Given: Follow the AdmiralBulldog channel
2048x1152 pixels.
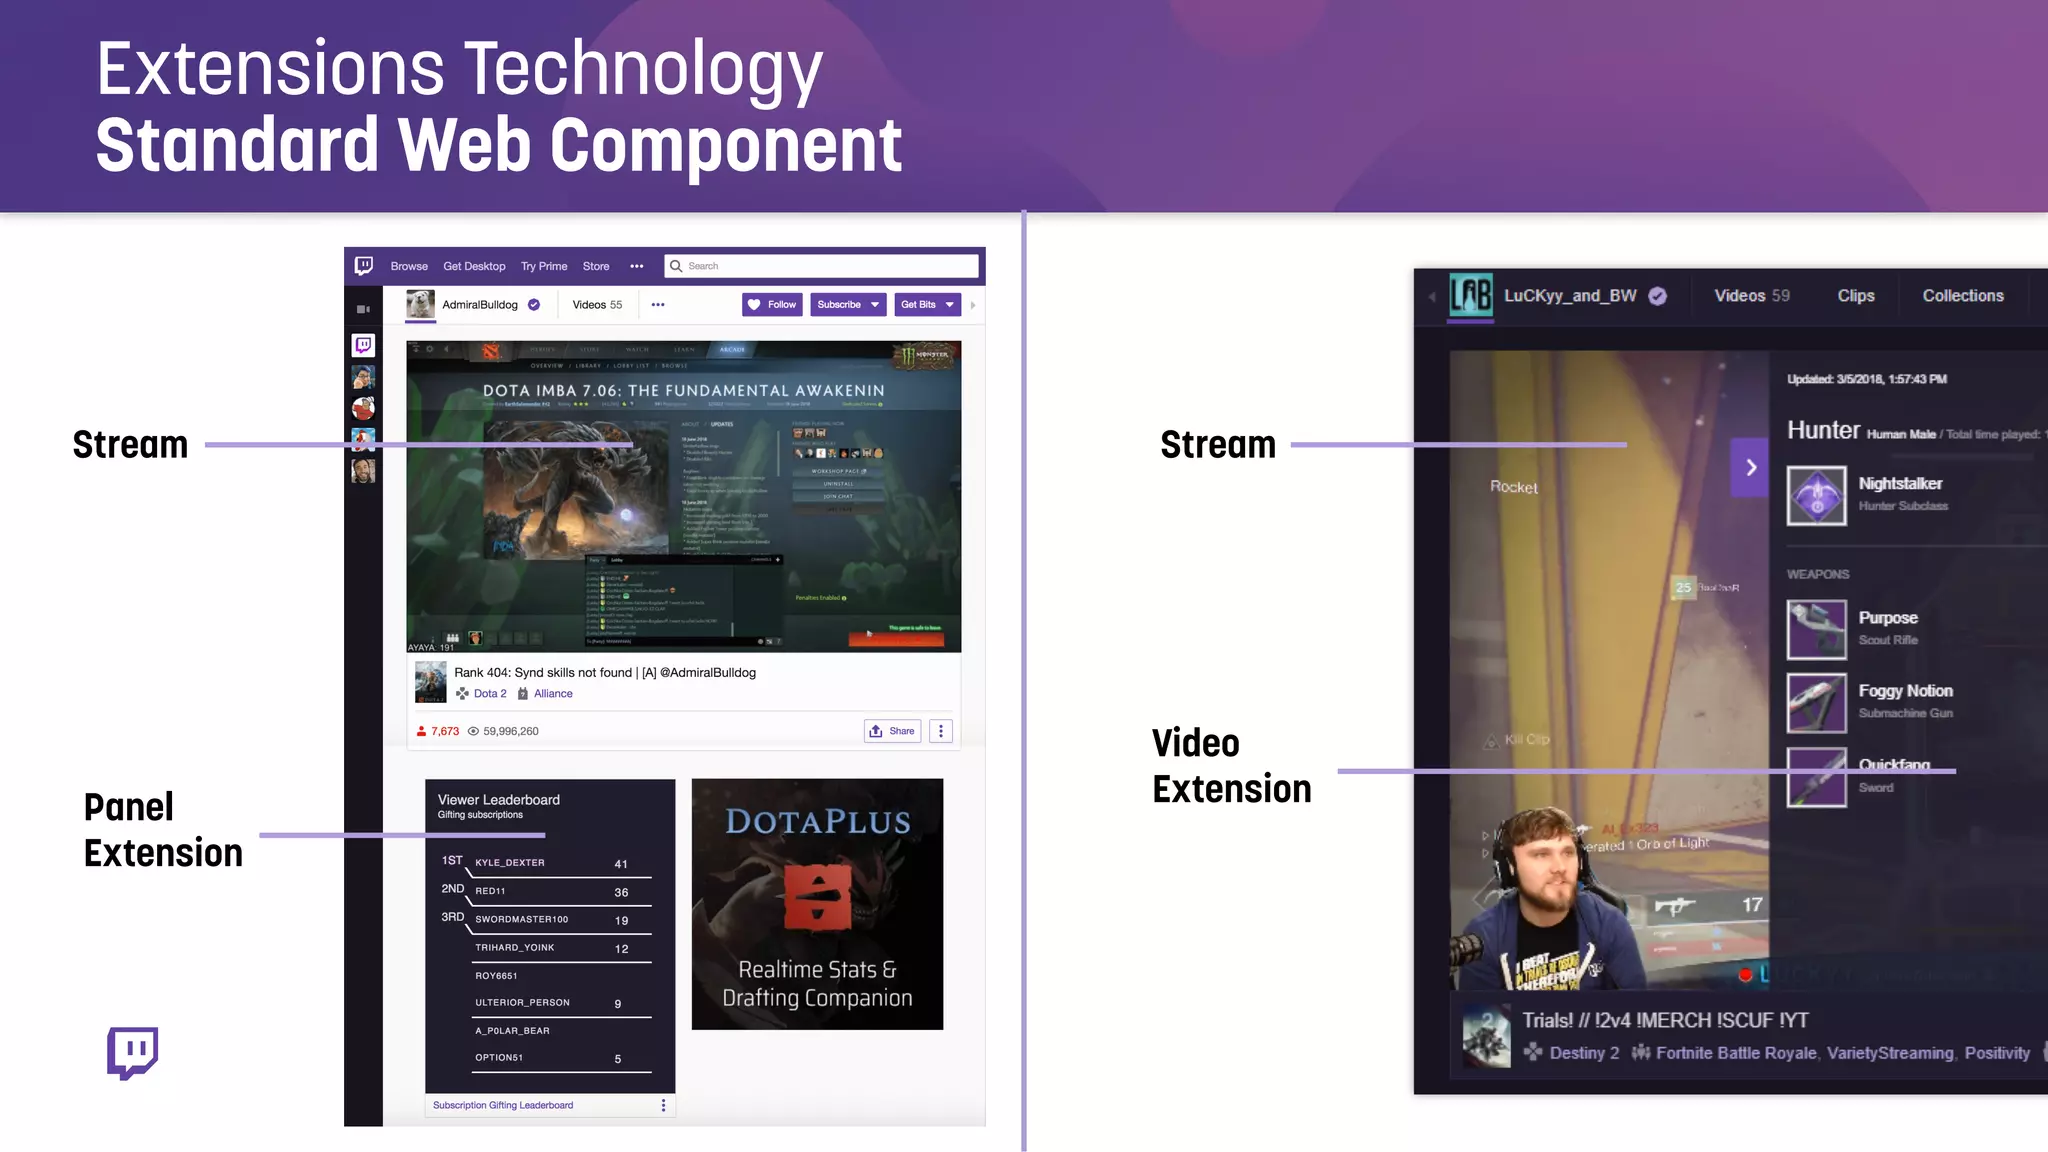Looking at the screenshot, I should (x=773, y=305).
